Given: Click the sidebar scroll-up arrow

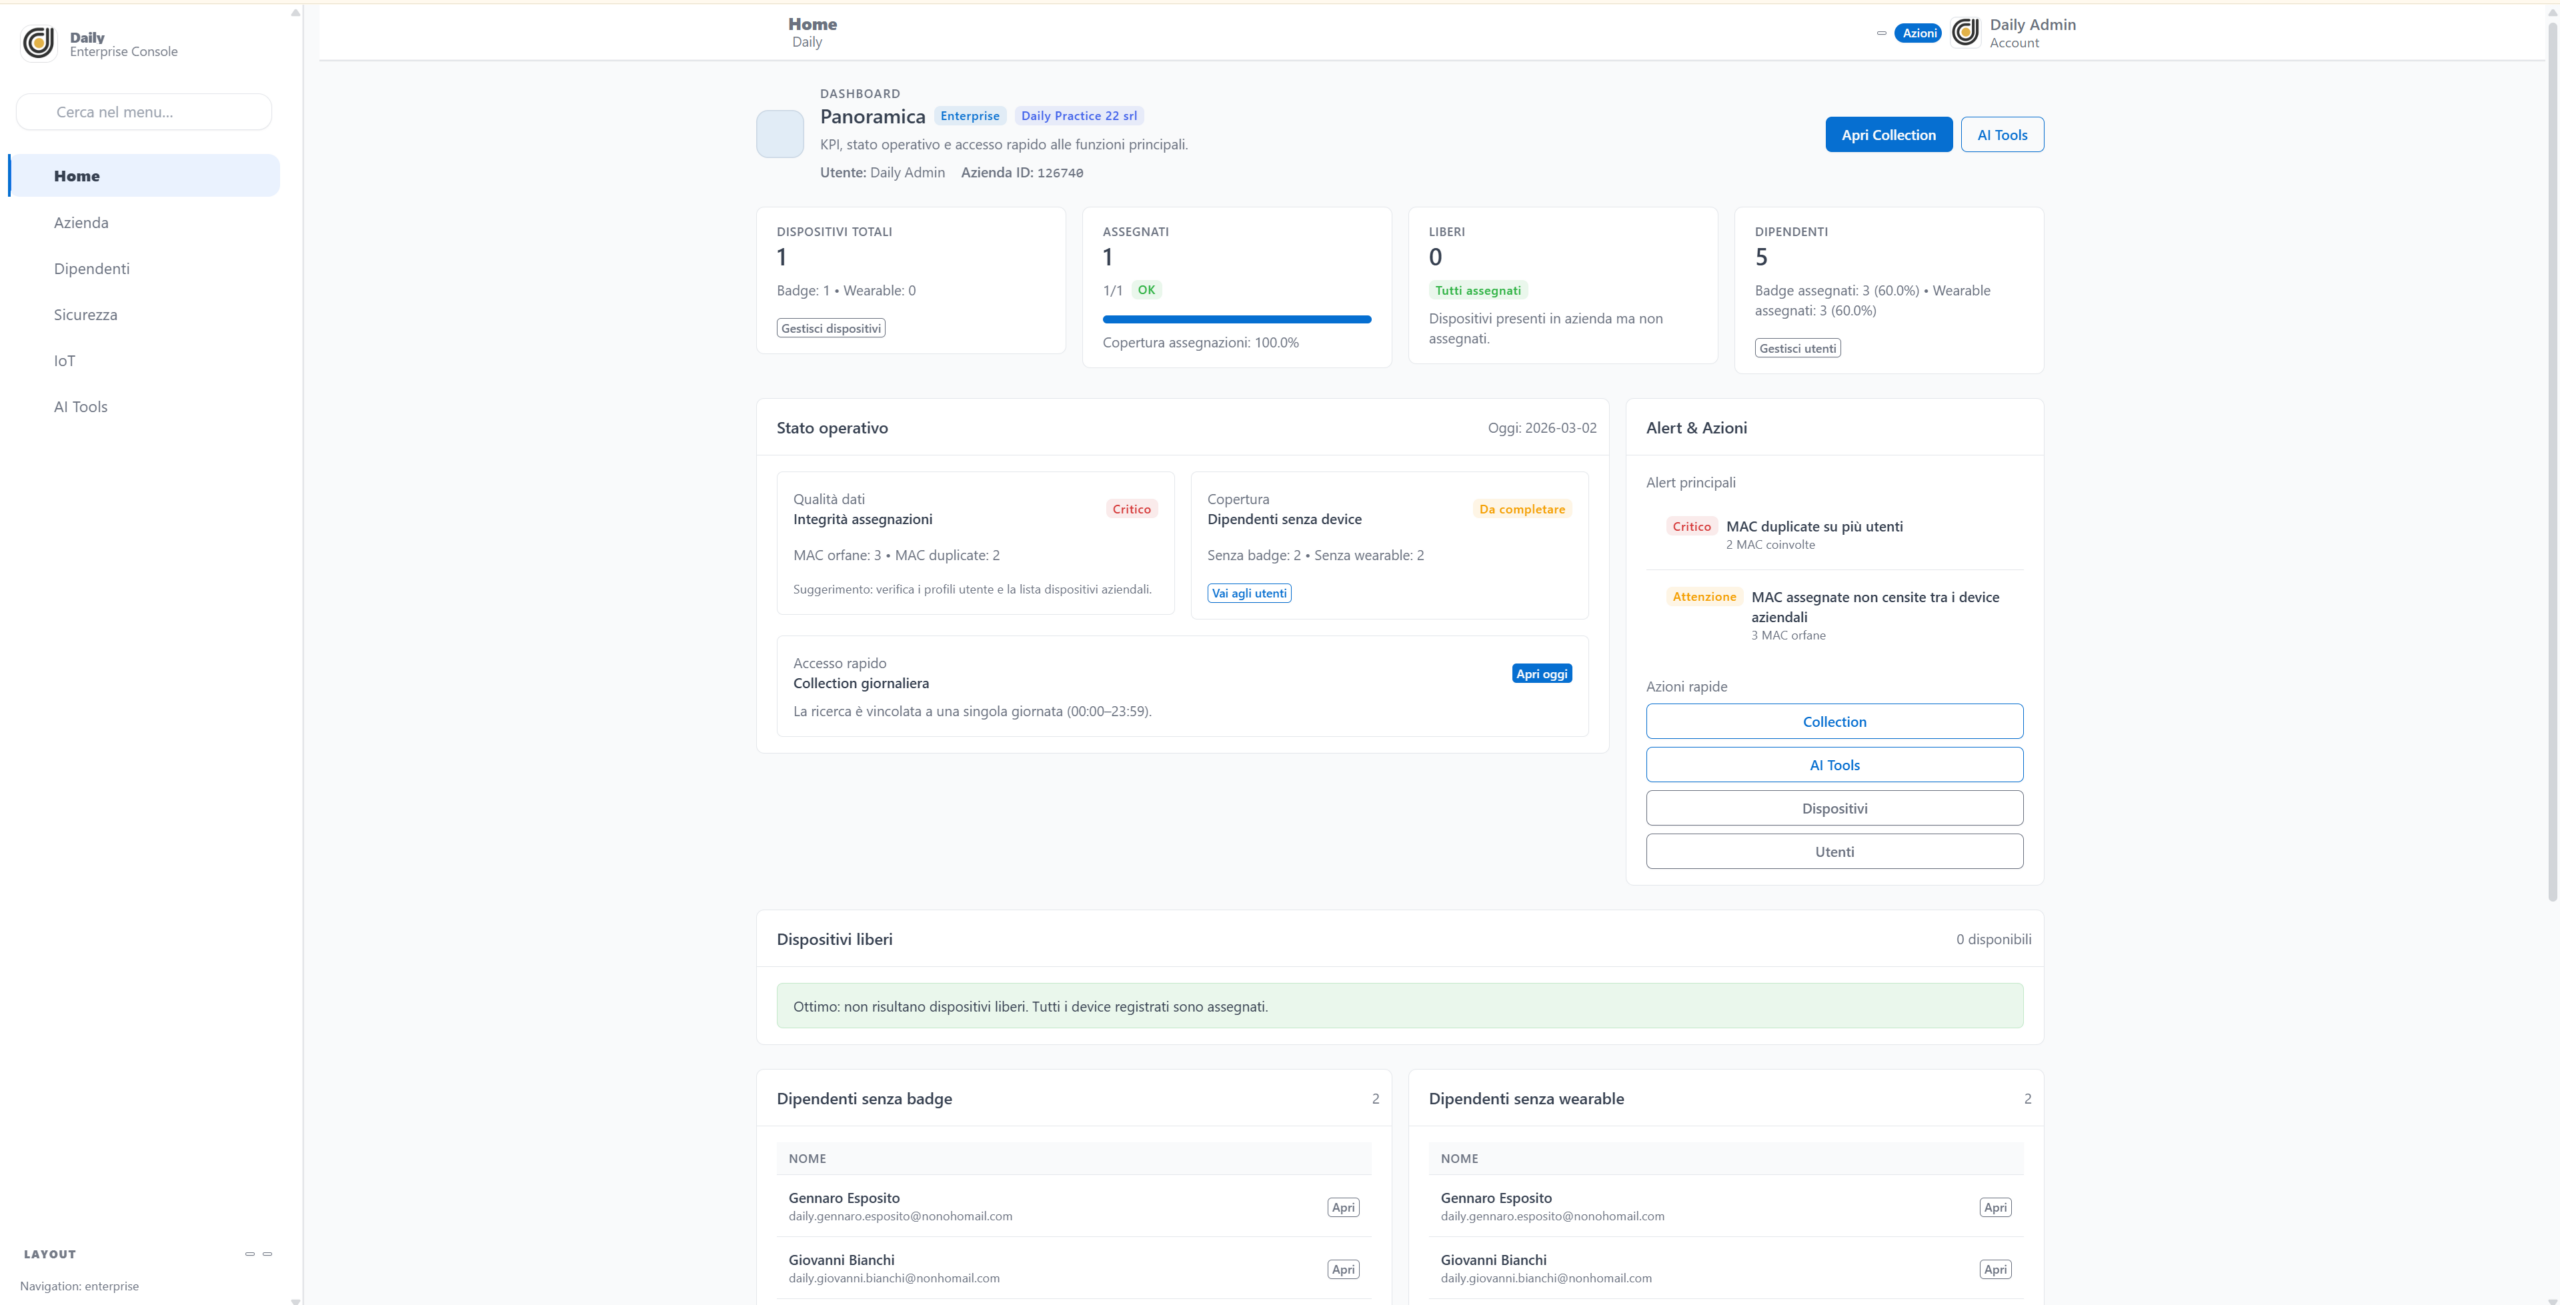Looking at the screenshot, I should tap(295, 13).
